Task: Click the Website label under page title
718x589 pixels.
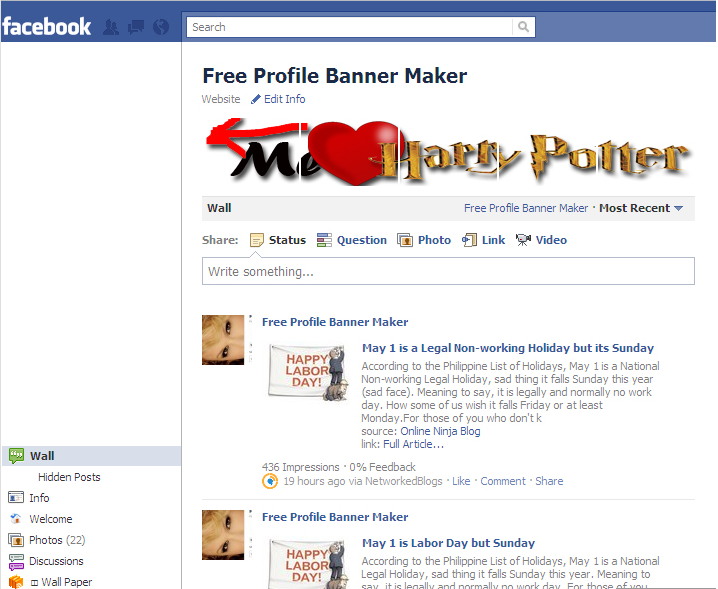Action: [x=221, y=99]
